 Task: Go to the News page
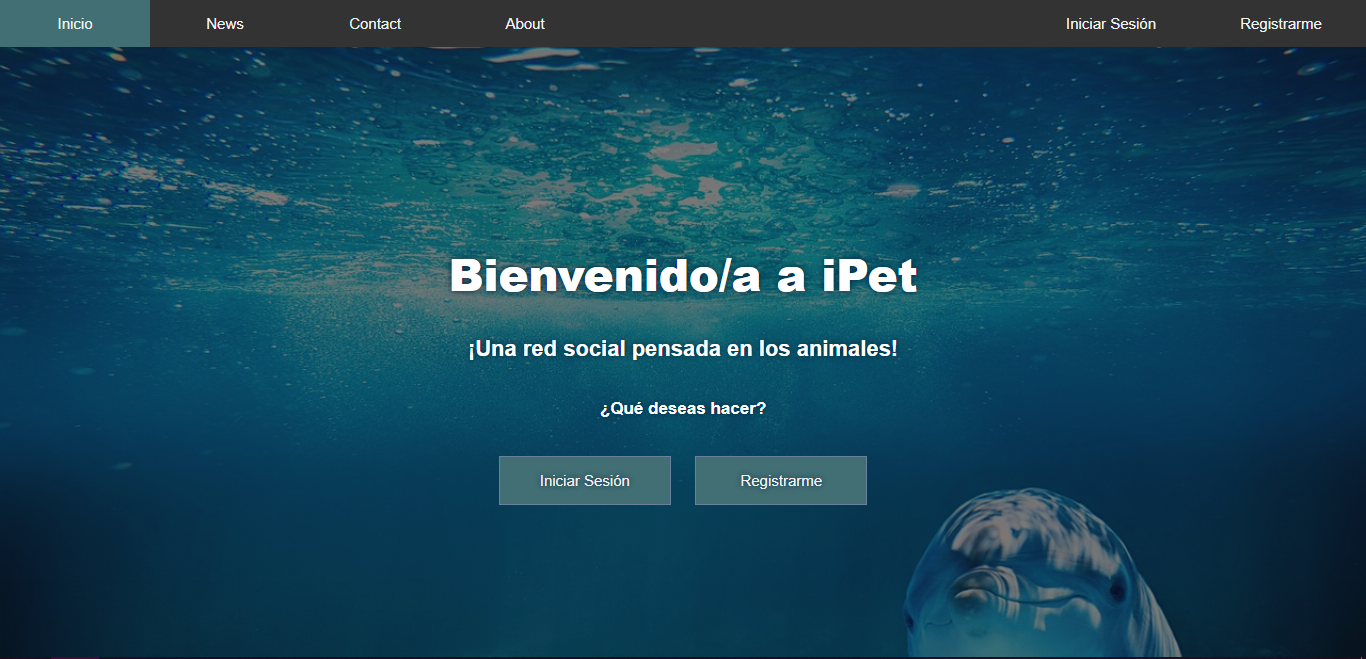click(x=225, y=24)
